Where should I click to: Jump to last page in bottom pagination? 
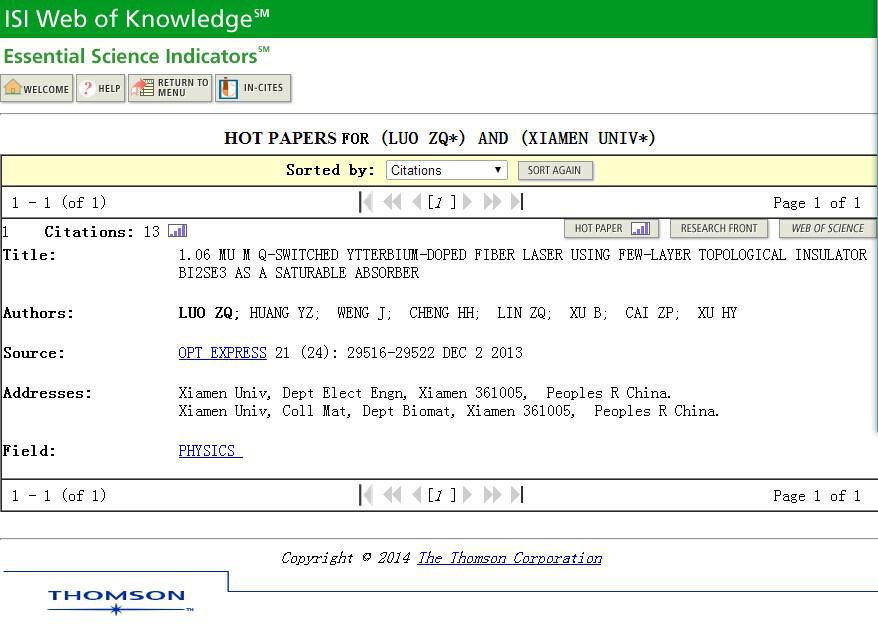coord(516,495)
